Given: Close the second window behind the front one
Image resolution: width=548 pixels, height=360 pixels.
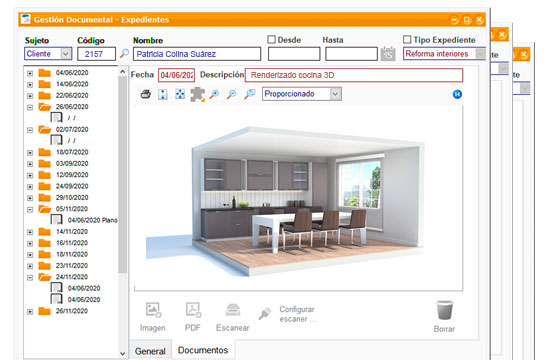Looking at the screenshot, I should click(502, 35).
